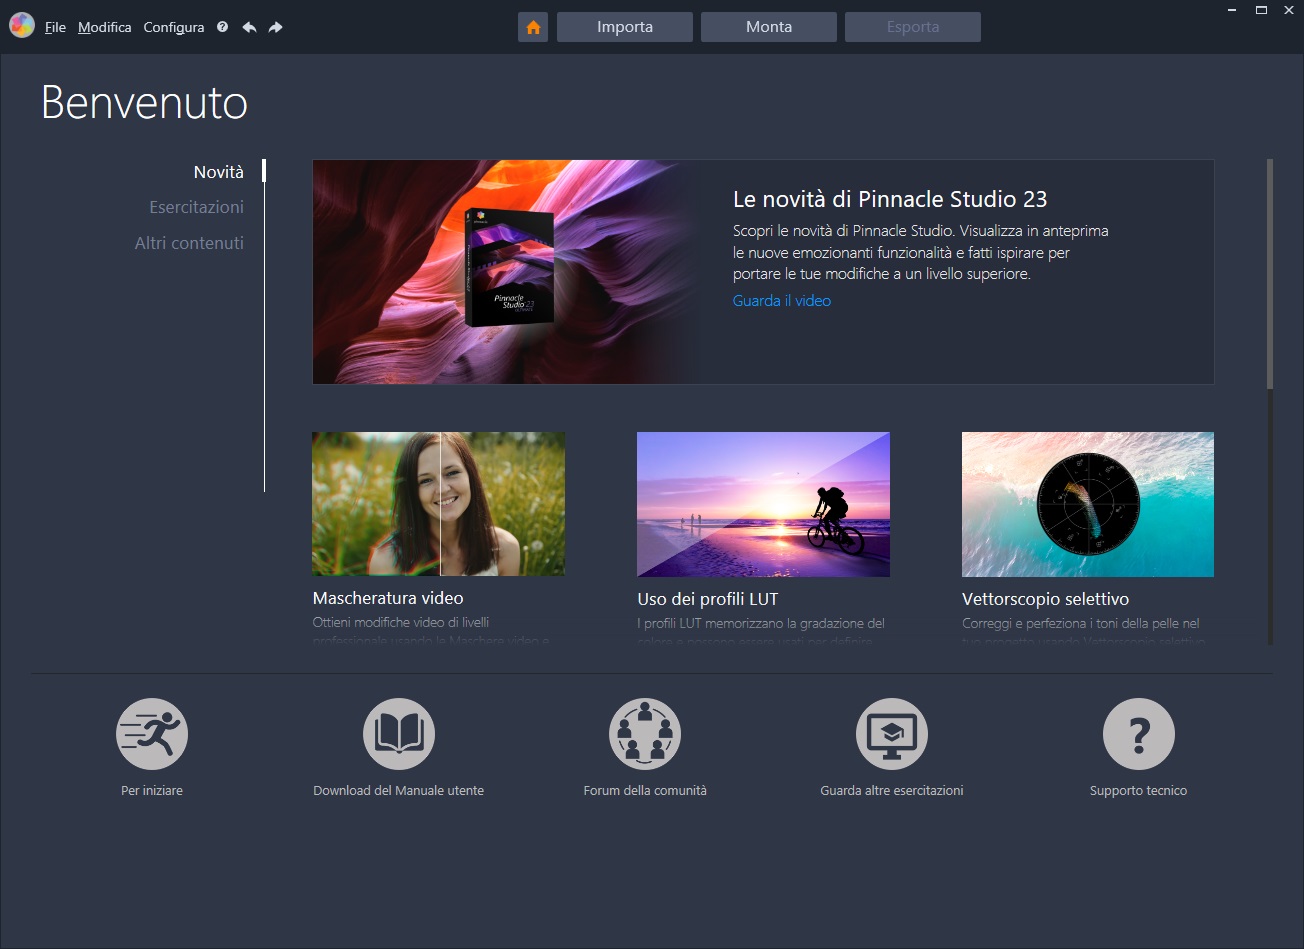This screenshot has width=1304, height=949.
Task: Click Download del Manuale utente book icon
Action: coord(398,734)
